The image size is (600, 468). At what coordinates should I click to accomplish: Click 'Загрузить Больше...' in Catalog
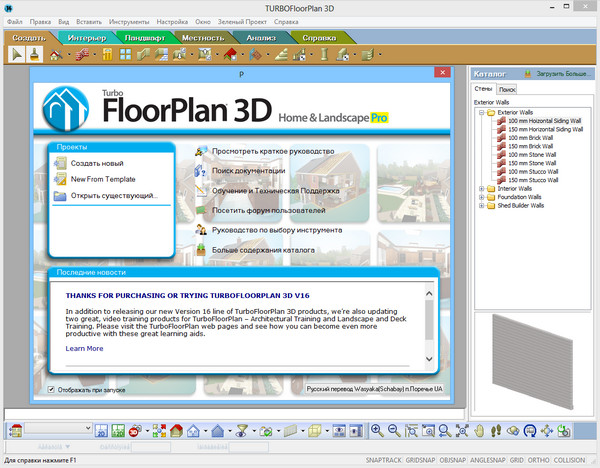tap(564, 74)
